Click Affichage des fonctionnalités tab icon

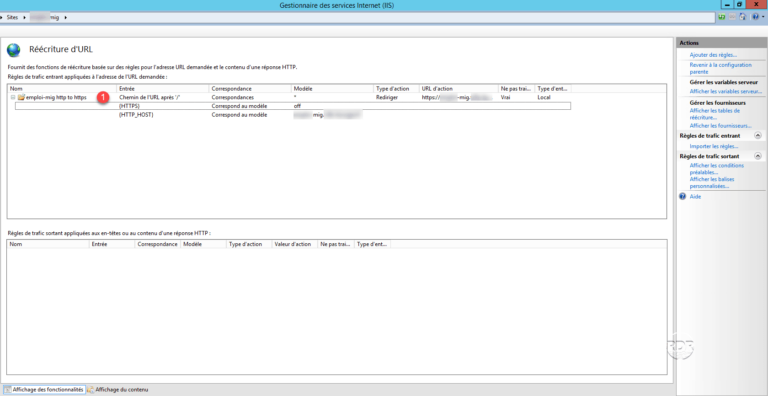7,389
